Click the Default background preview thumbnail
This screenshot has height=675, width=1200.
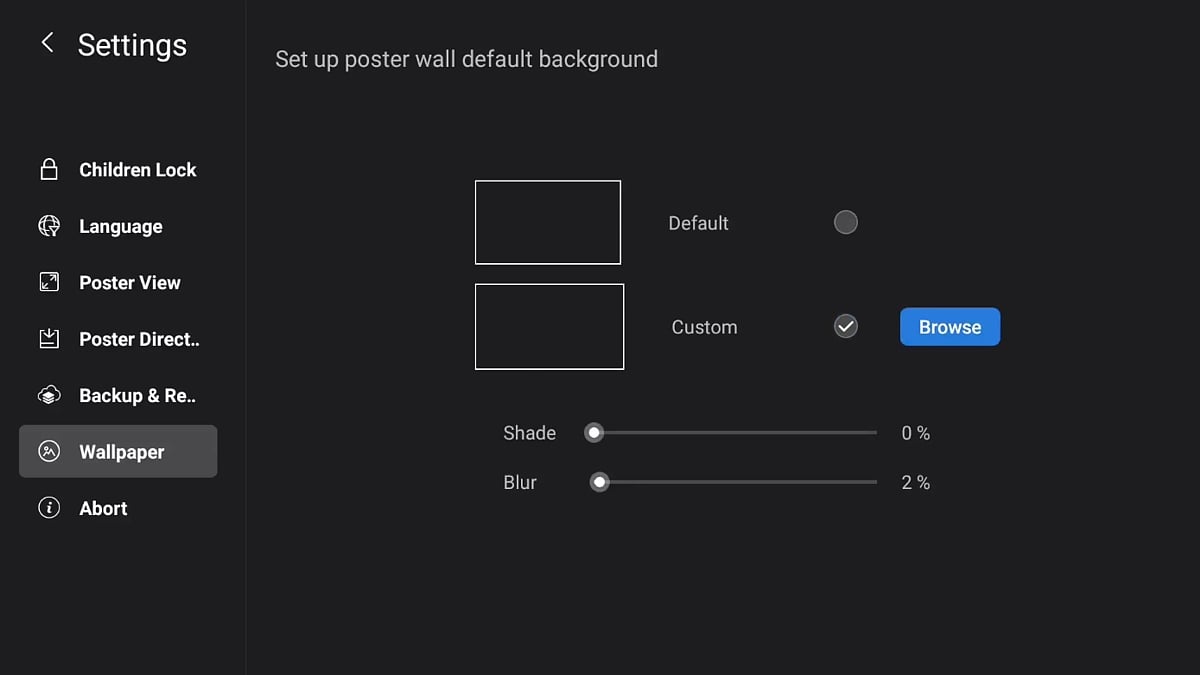click(548, 222)
